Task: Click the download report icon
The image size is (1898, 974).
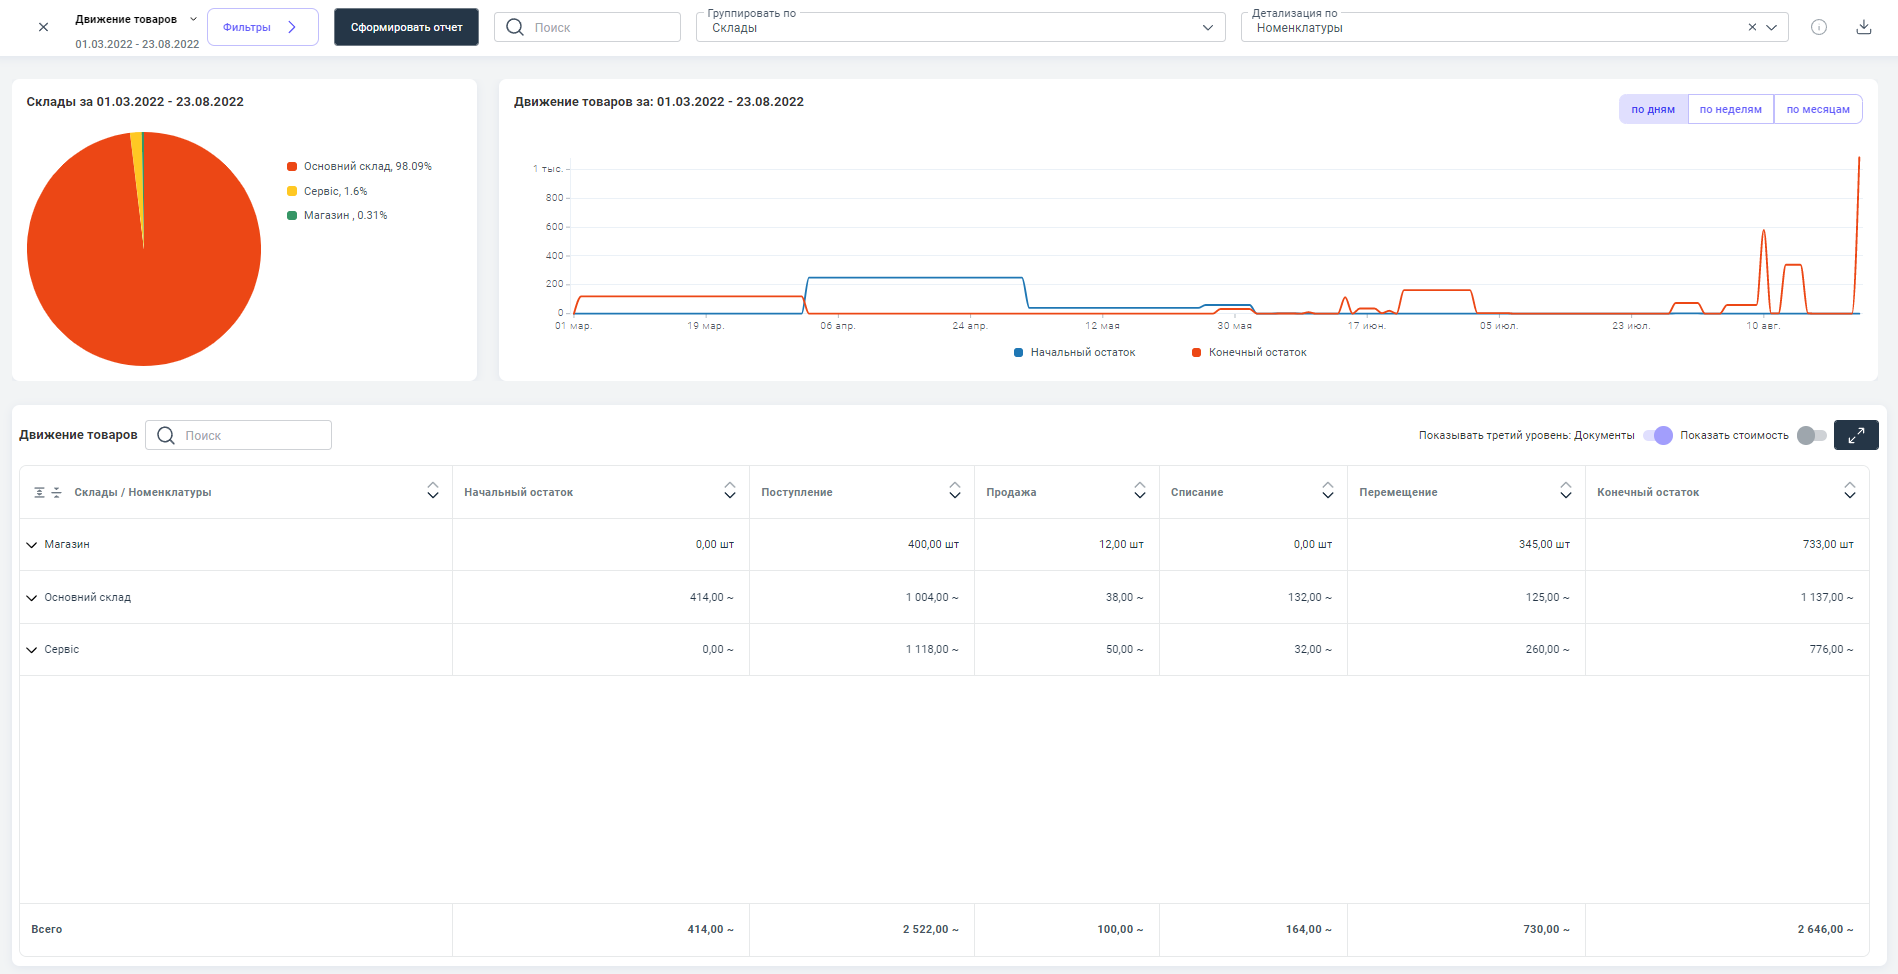Action: (1863, 27)
